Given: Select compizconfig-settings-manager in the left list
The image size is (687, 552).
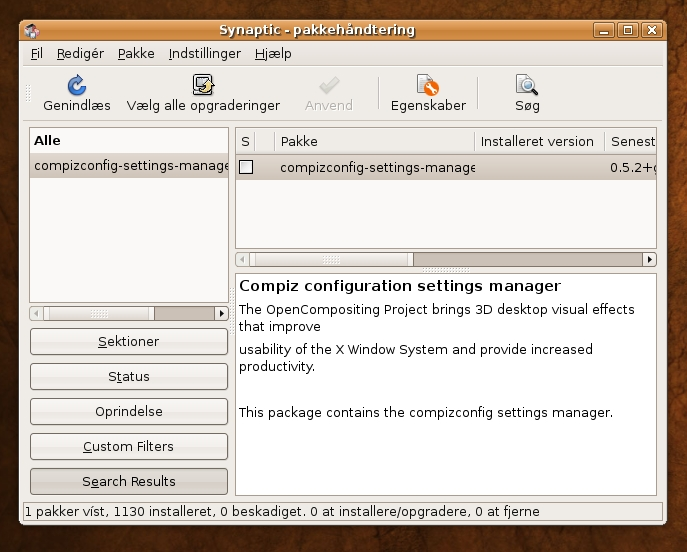Looking at the screenshot, I should click(x=130, y=166).
